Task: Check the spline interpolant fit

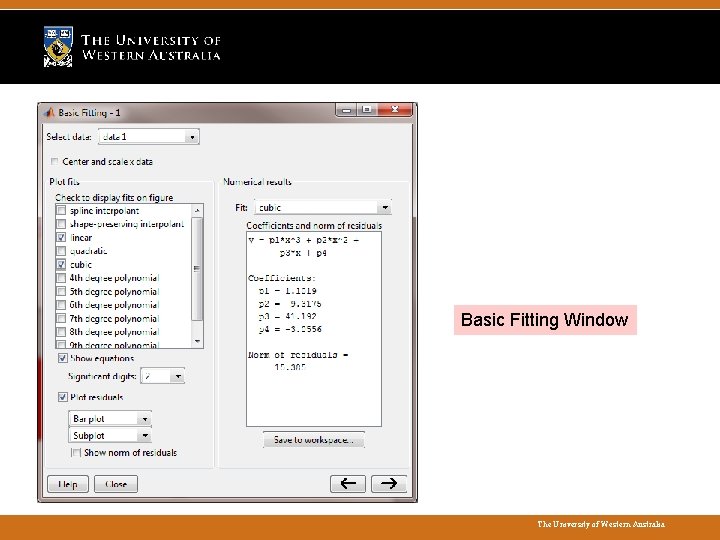Action: pos(61,210)
